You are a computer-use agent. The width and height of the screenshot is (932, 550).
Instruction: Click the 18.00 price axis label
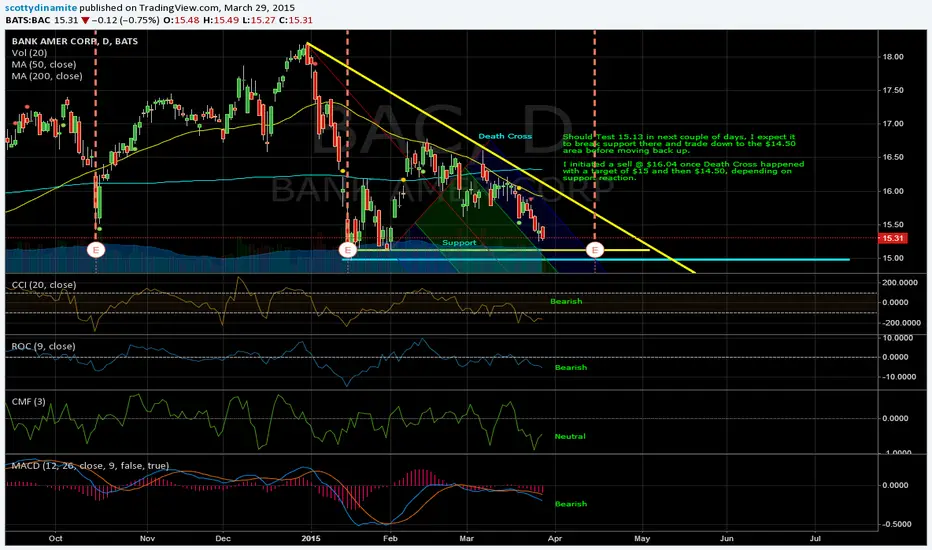point(893,56)
